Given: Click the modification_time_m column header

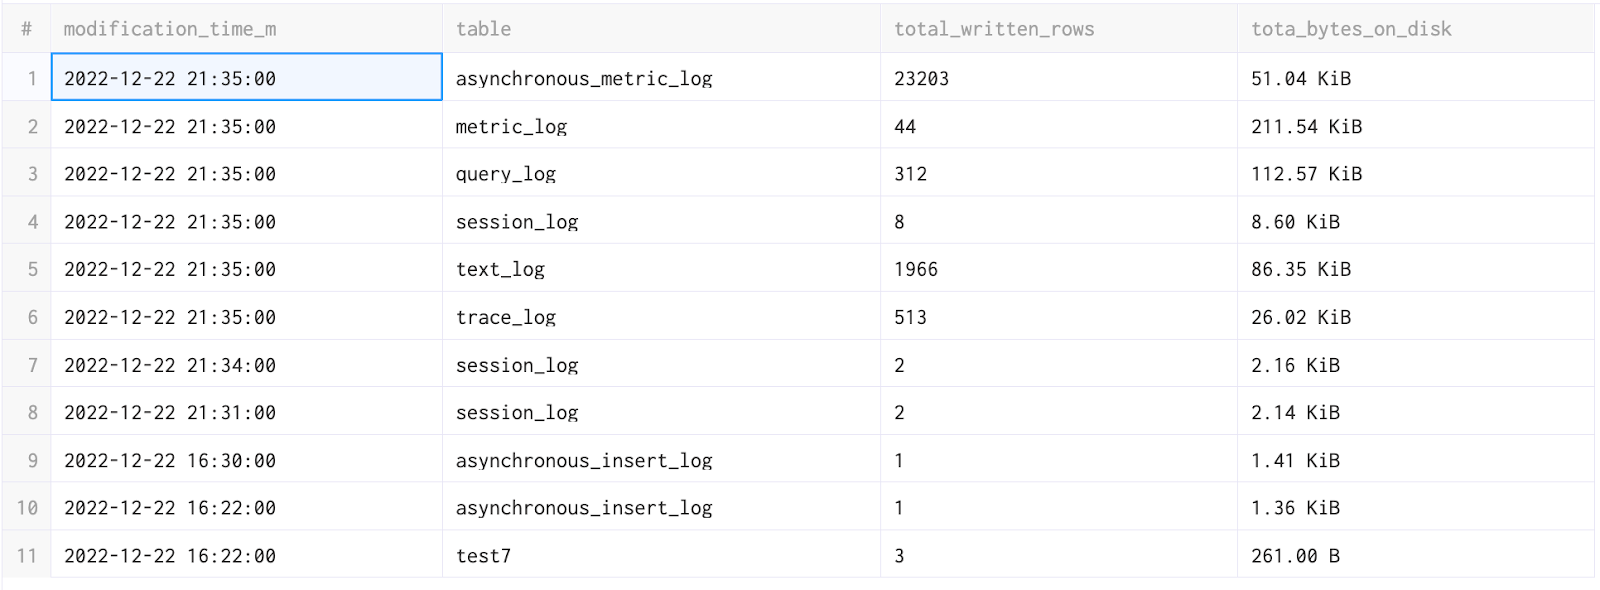Looking at the screenshot, I should 170,29.
